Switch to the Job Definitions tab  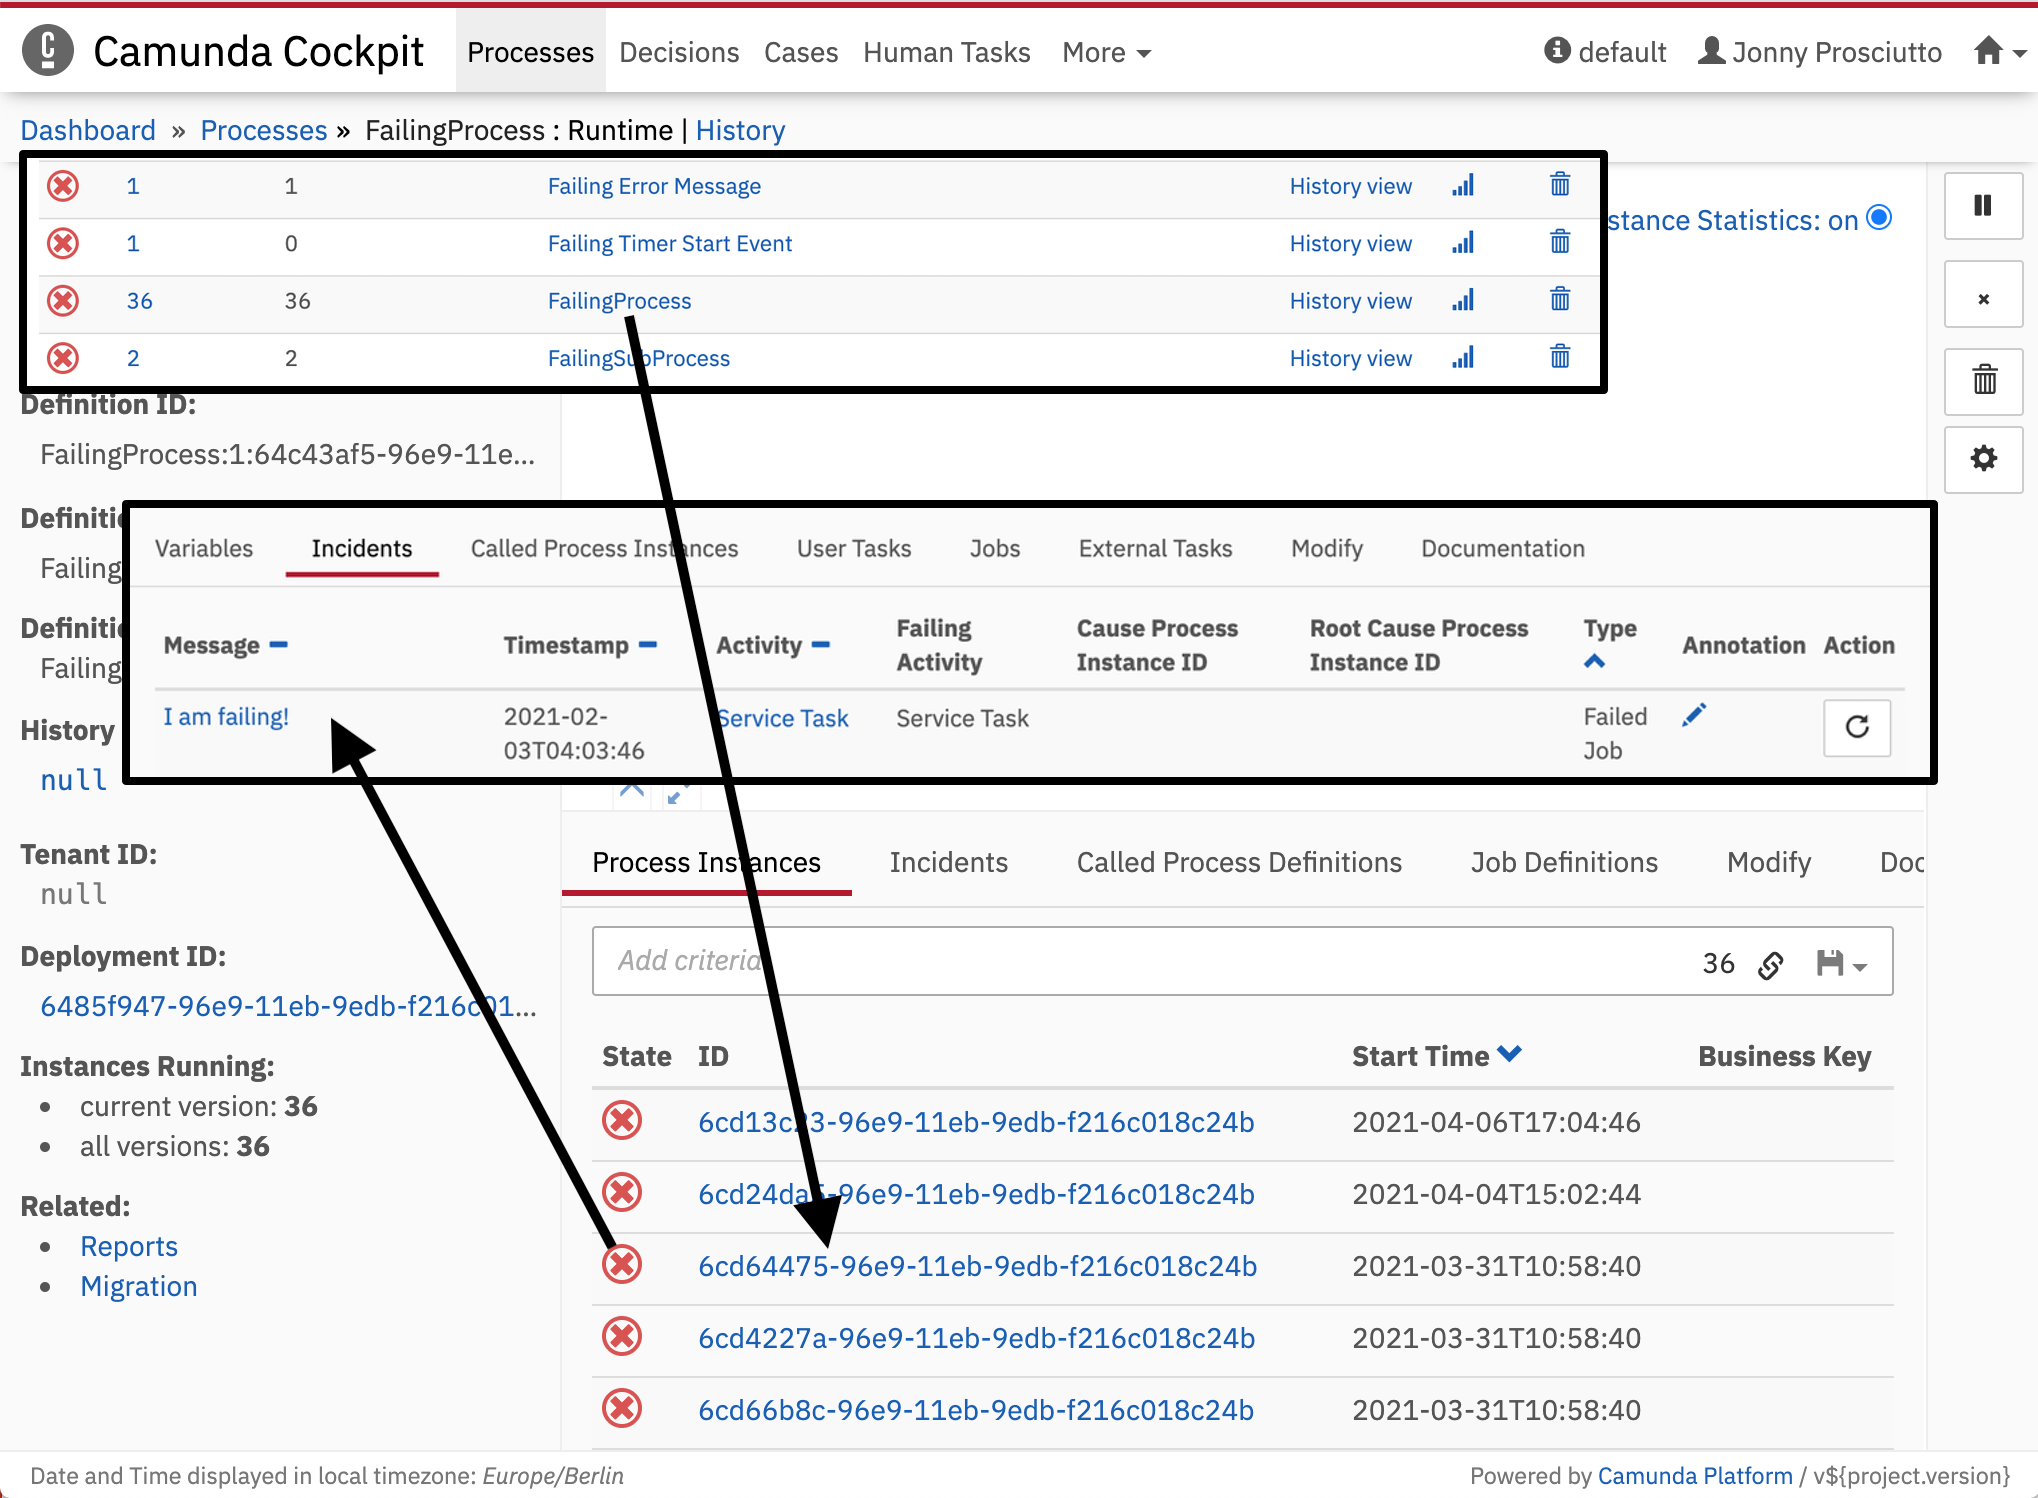[x=1563, y=862]
